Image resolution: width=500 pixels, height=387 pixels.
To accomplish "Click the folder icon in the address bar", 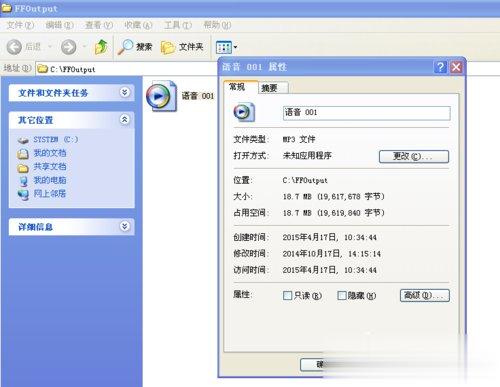I will 42,69.
